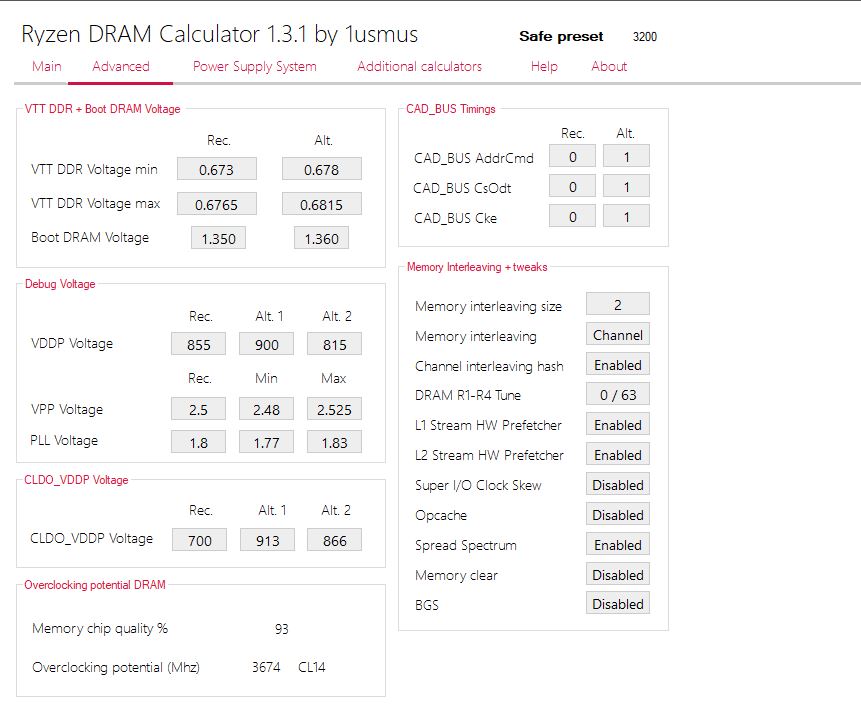
Task: Click the Spread Spectrum label
Action: pos(466,545)
